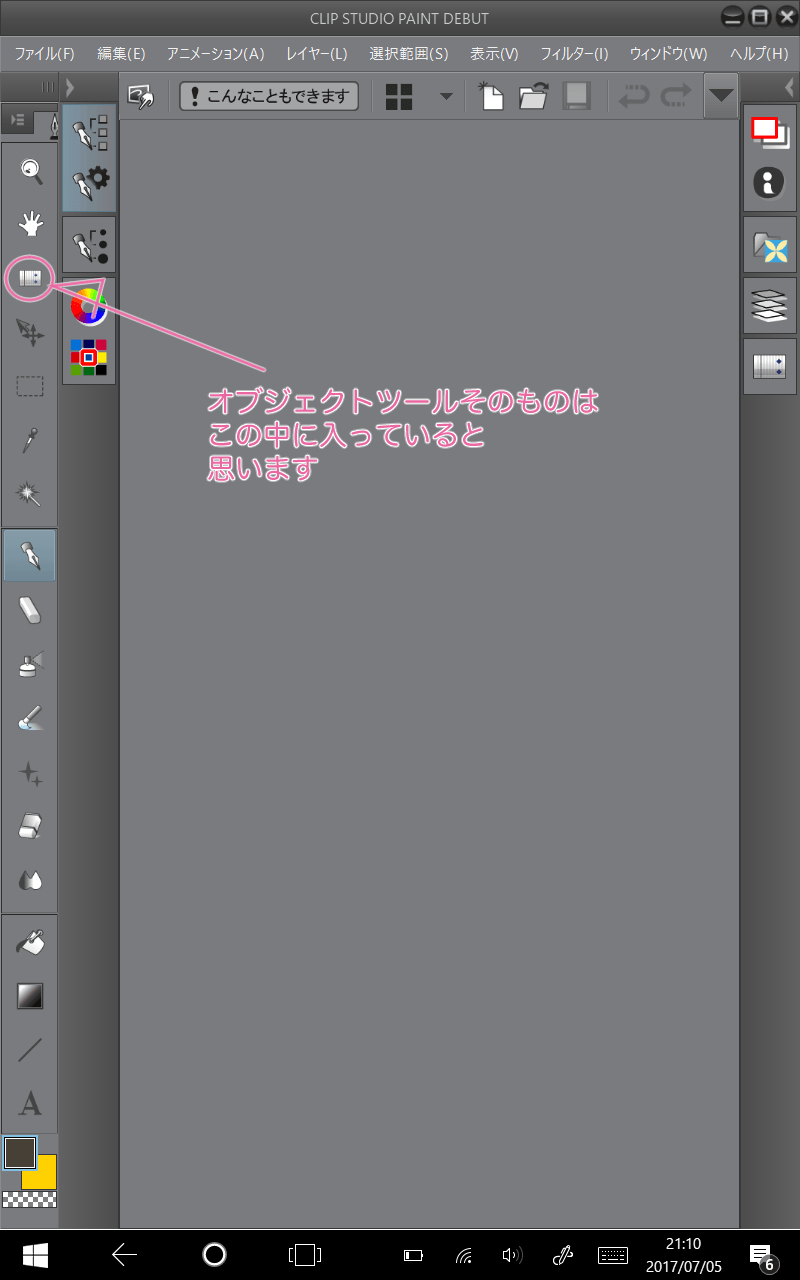Click the main drawing color swatch
This screenshot has width=800, height=1280.
[20, 1150]
